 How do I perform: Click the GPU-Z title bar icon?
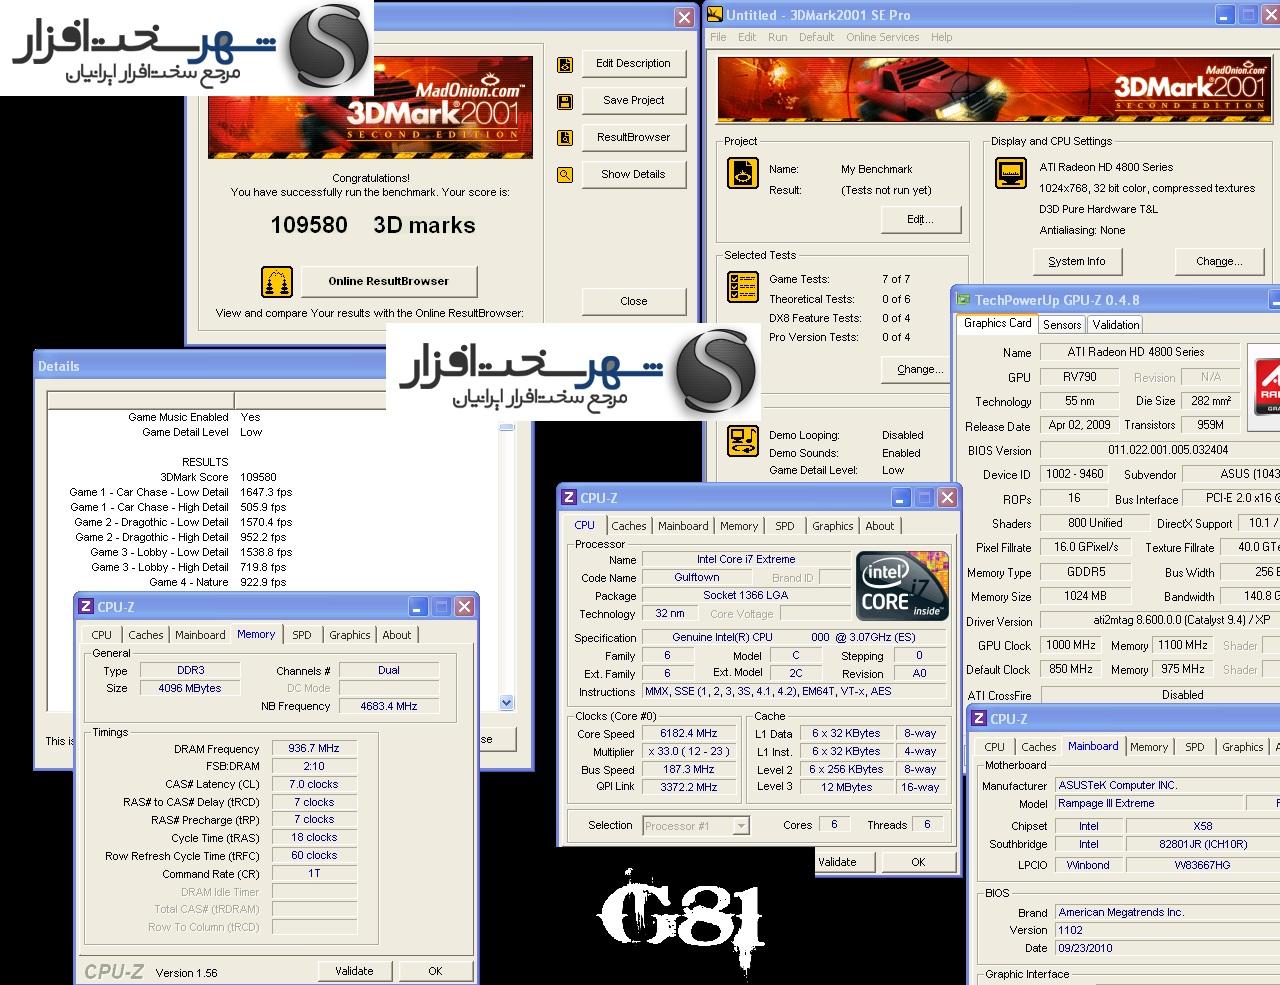tap(964, 299)
